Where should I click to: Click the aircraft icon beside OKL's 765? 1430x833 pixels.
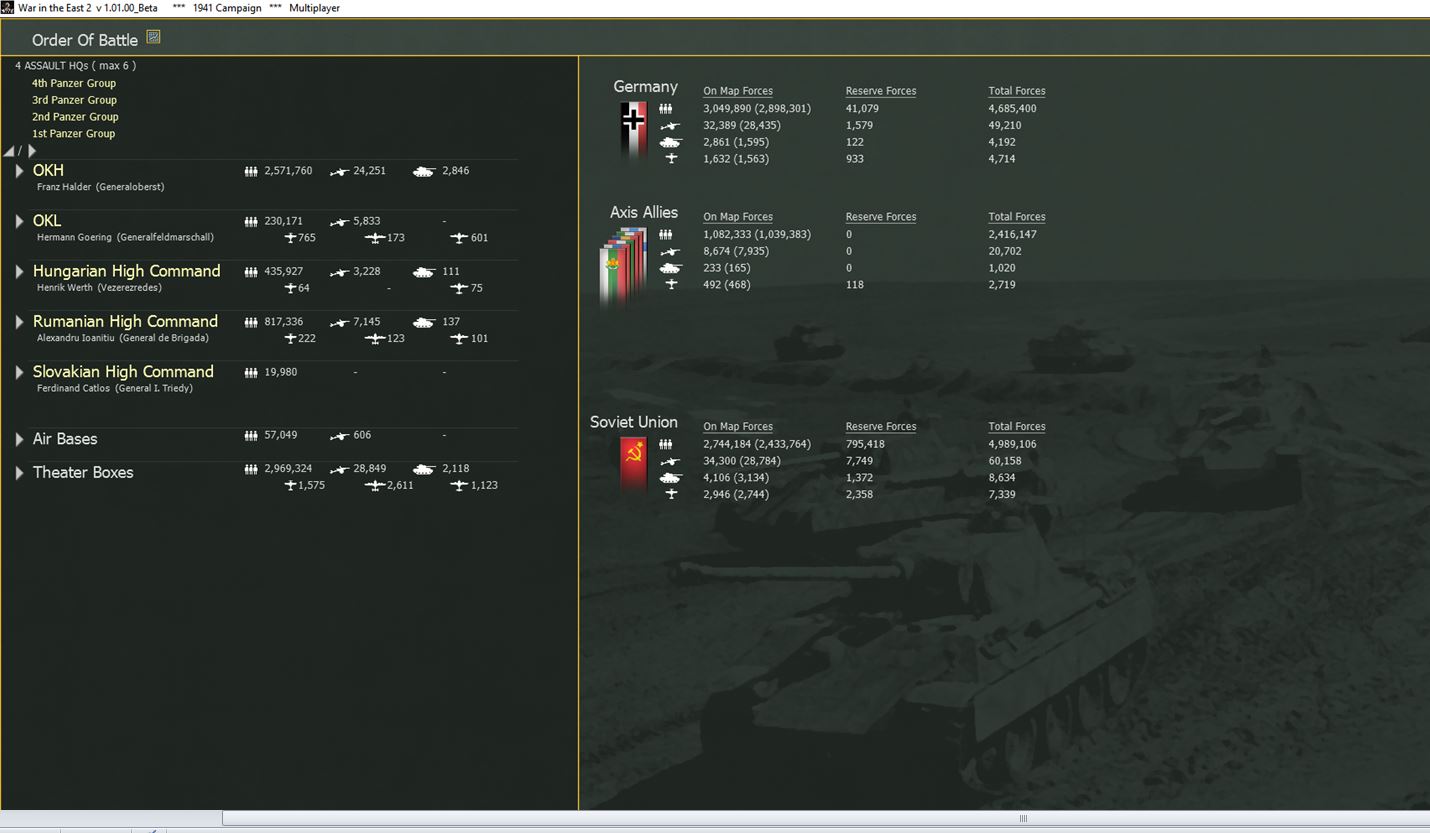(x=291, y=238)
